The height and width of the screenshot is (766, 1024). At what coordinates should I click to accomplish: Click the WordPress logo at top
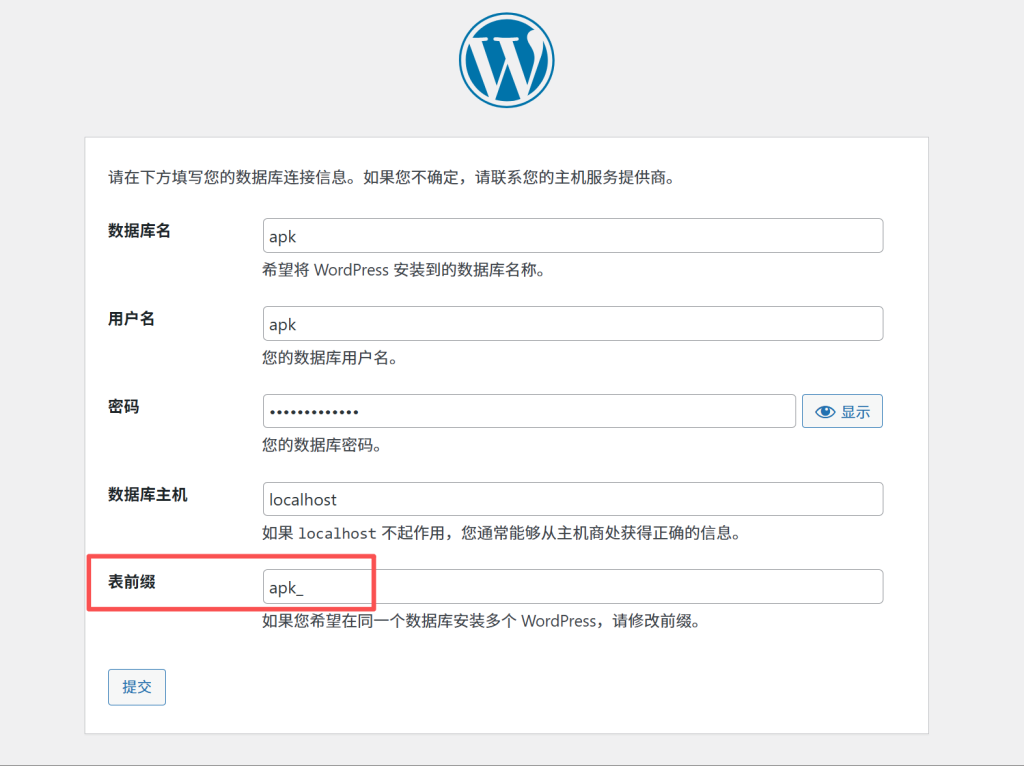507,59
